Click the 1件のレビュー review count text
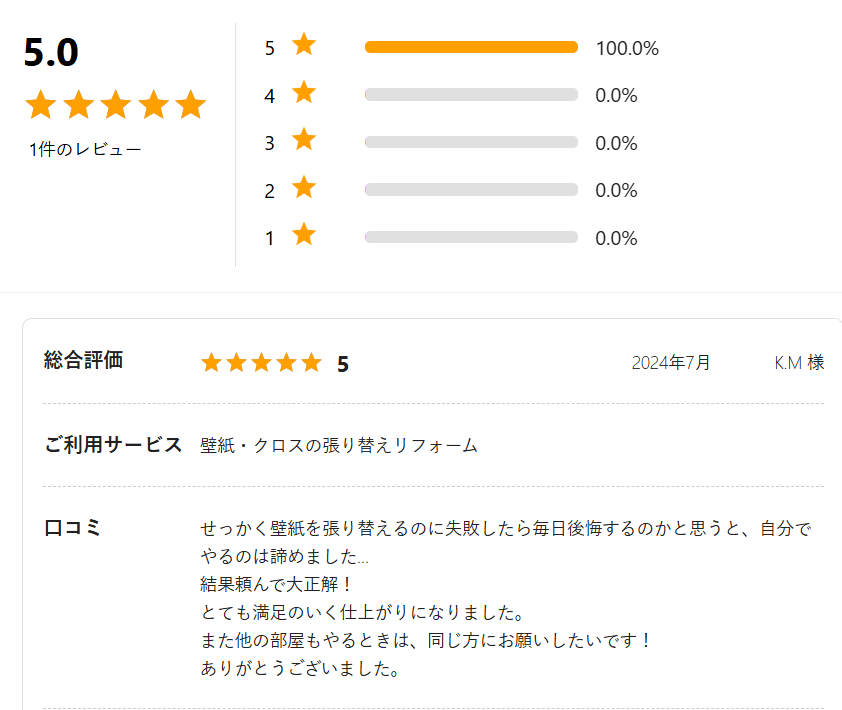This screenshot has width=842, height=710. (x=85, y=149)
